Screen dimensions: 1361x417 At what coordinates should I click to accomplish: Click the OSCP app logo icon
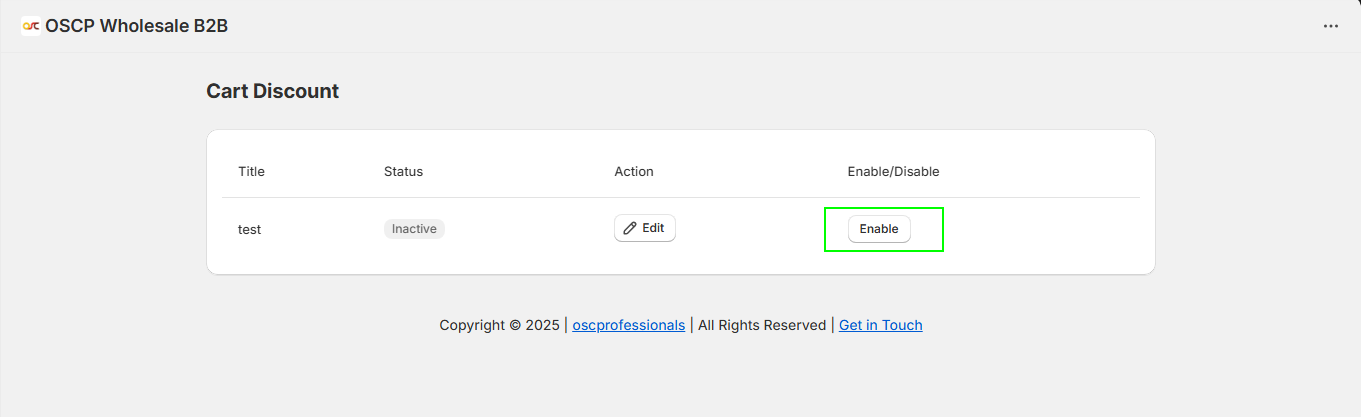coord(31,26)
